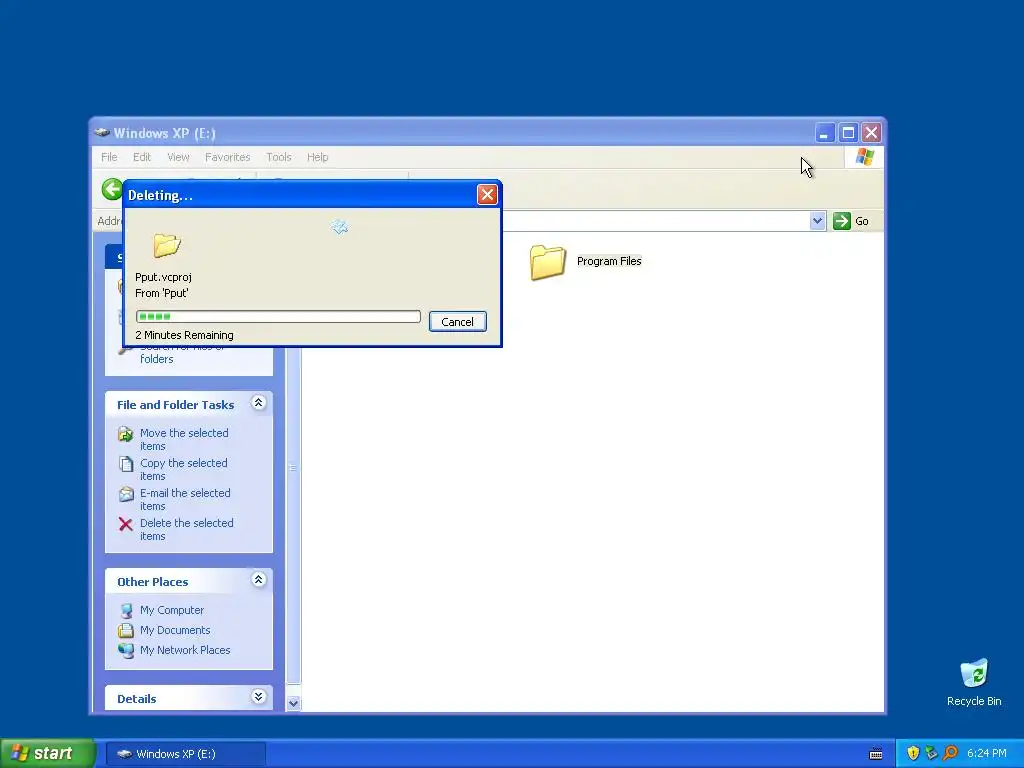Click Move the selected items link
This screenshot has width=1024, height=768.
(x=184, y=440)
